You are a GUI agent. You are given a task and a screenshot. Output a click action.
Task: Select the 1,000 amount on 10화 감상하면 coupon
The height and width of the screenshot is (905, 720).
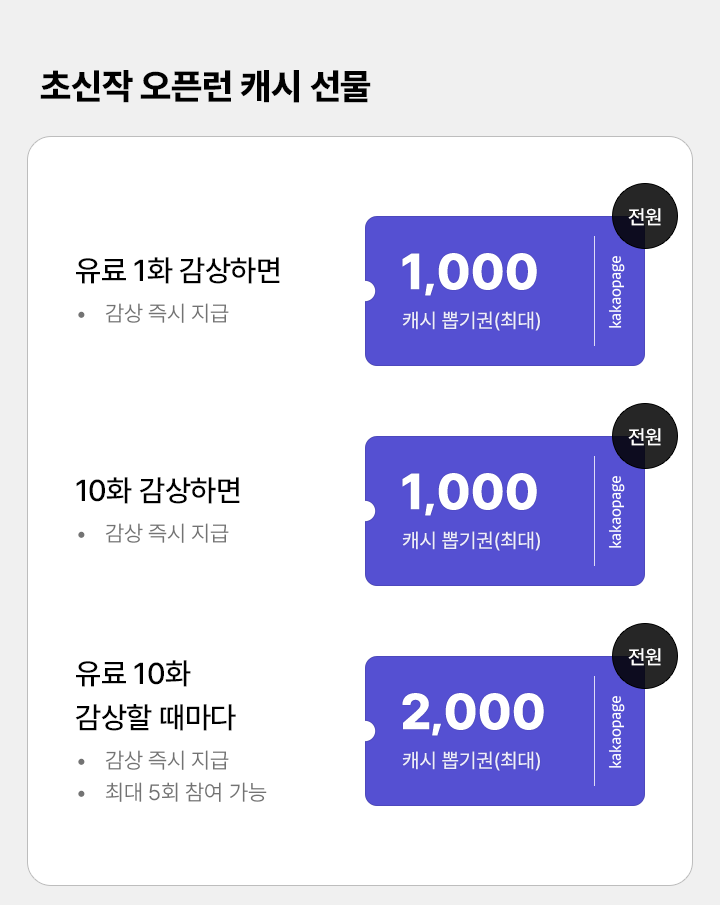pyautogui.click(x=469, y=493)
